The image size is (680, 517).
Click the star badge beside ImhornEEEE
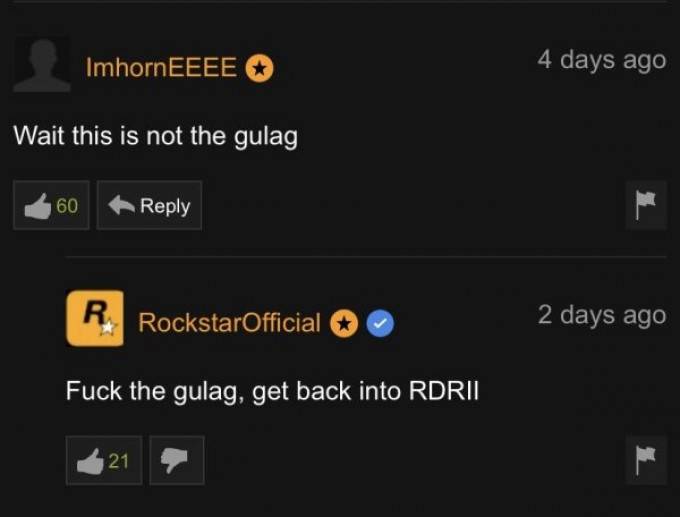click(260, 69)
